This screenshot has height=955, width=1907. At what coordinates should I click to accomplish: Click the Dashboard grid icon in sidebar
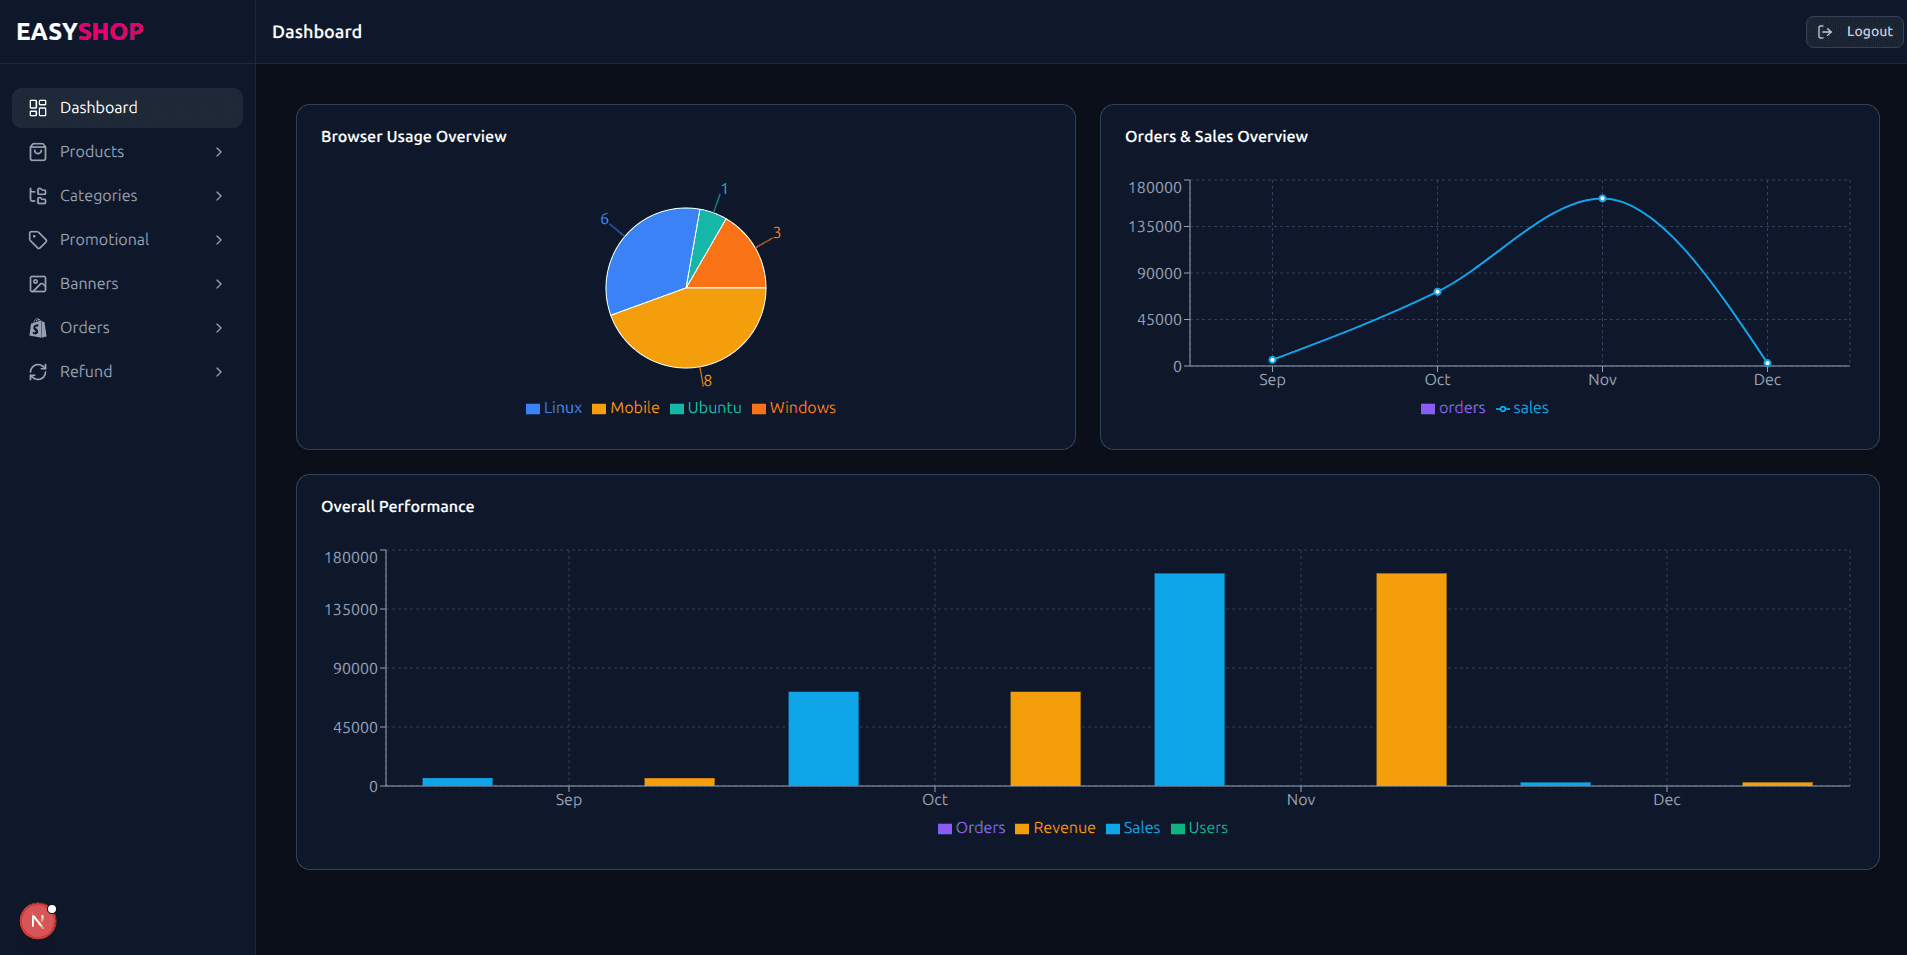[x=38, y=108]
